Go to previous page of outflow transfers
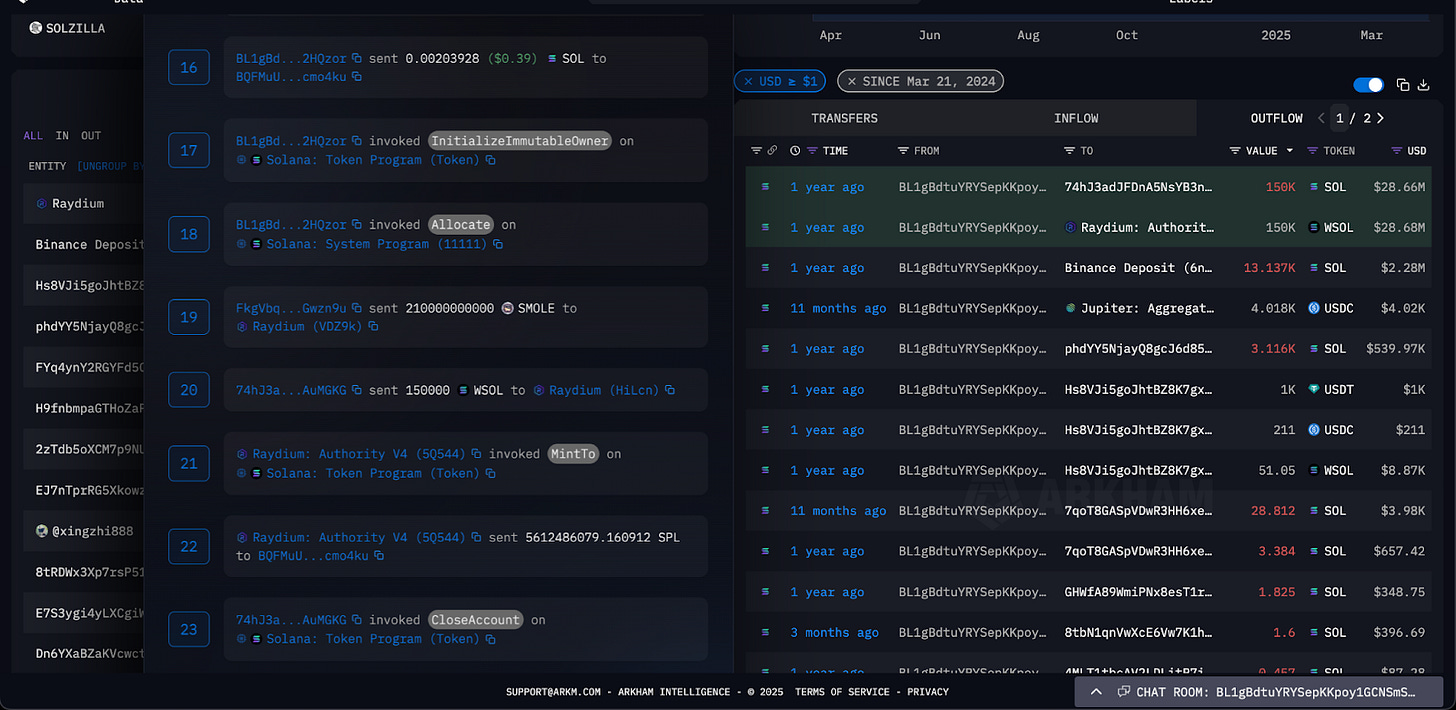Screen dimensions: 1456x710 [x=1321, y=118]
